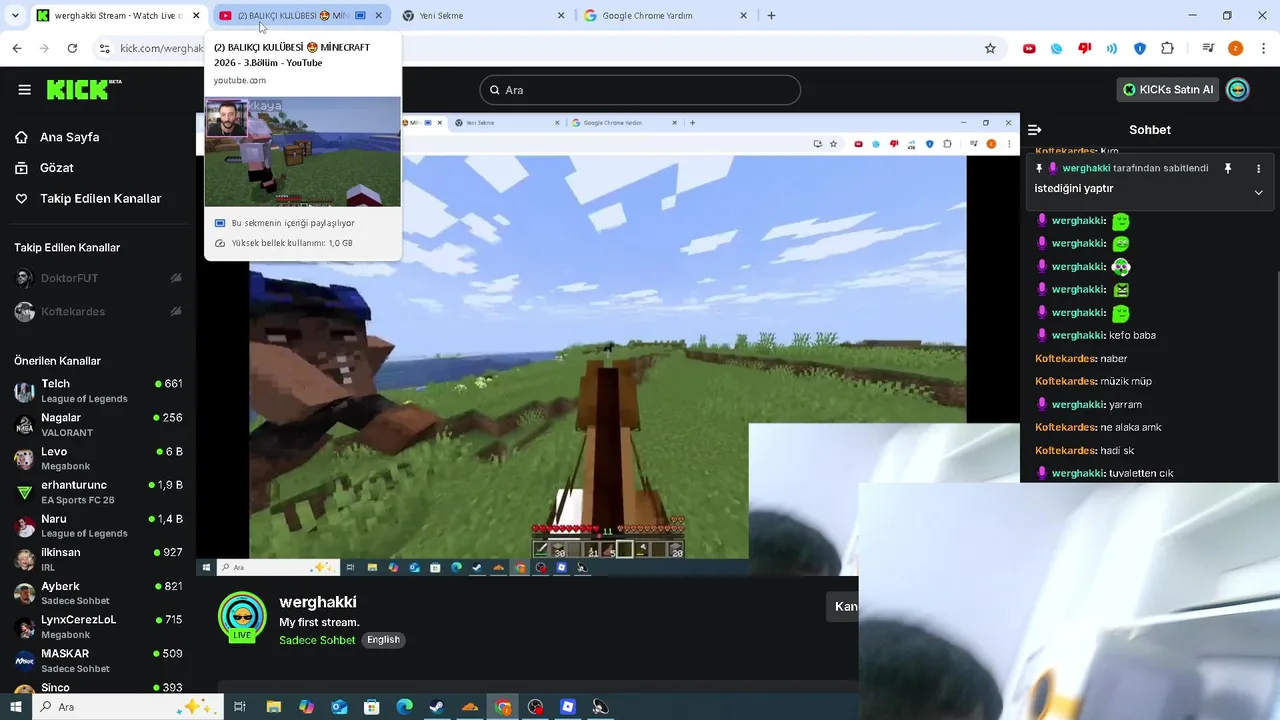Open File Explorer from taskbar
The height and width of the screenshot is (720, 1280).
coord(273,707)
